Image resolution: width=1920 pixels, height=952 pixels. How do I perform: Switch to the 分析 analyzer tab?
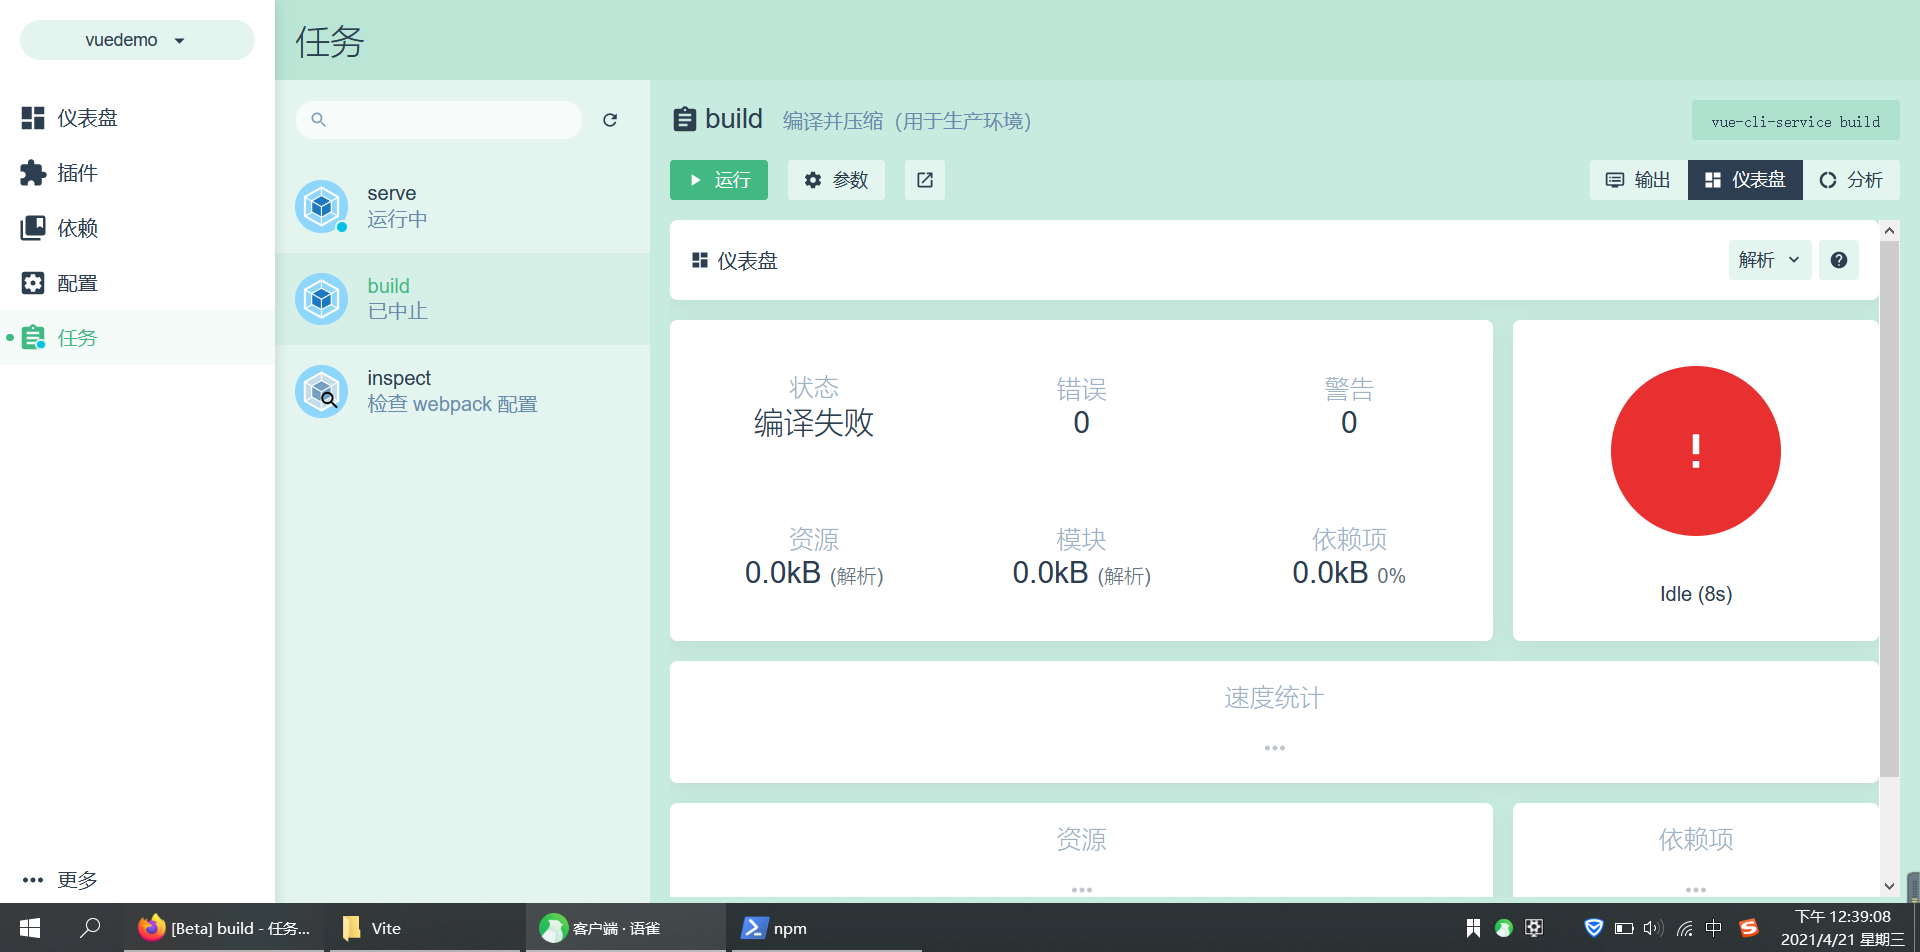coord(1851,180)
